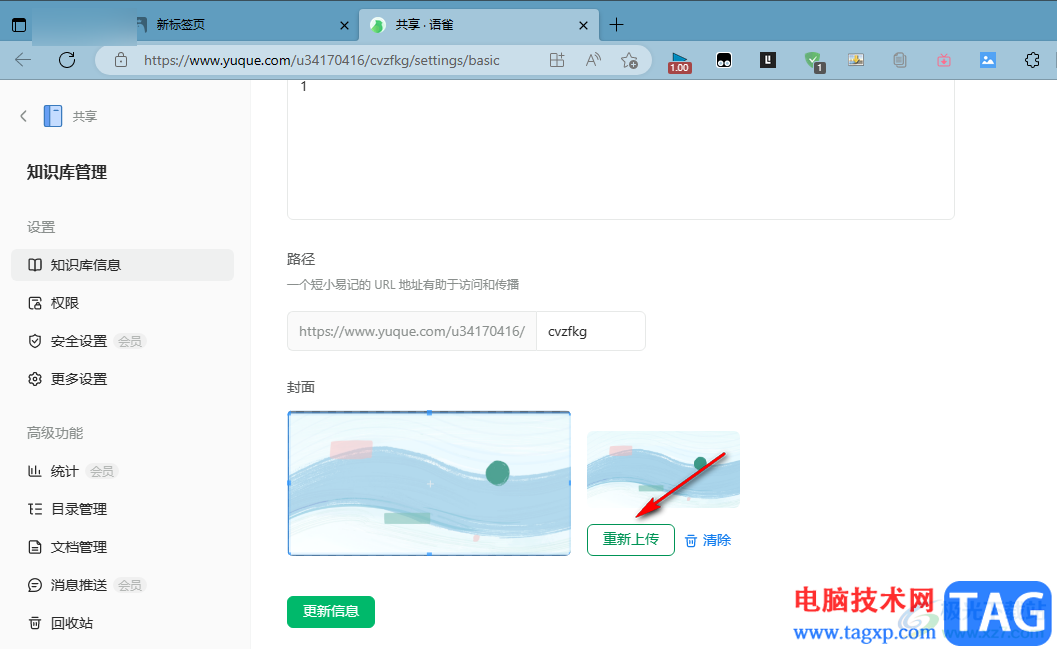The height and width of the screenshot is (649, 1057).
Task: Switch to the 新标签页 tab
Action: pos(243,25)
